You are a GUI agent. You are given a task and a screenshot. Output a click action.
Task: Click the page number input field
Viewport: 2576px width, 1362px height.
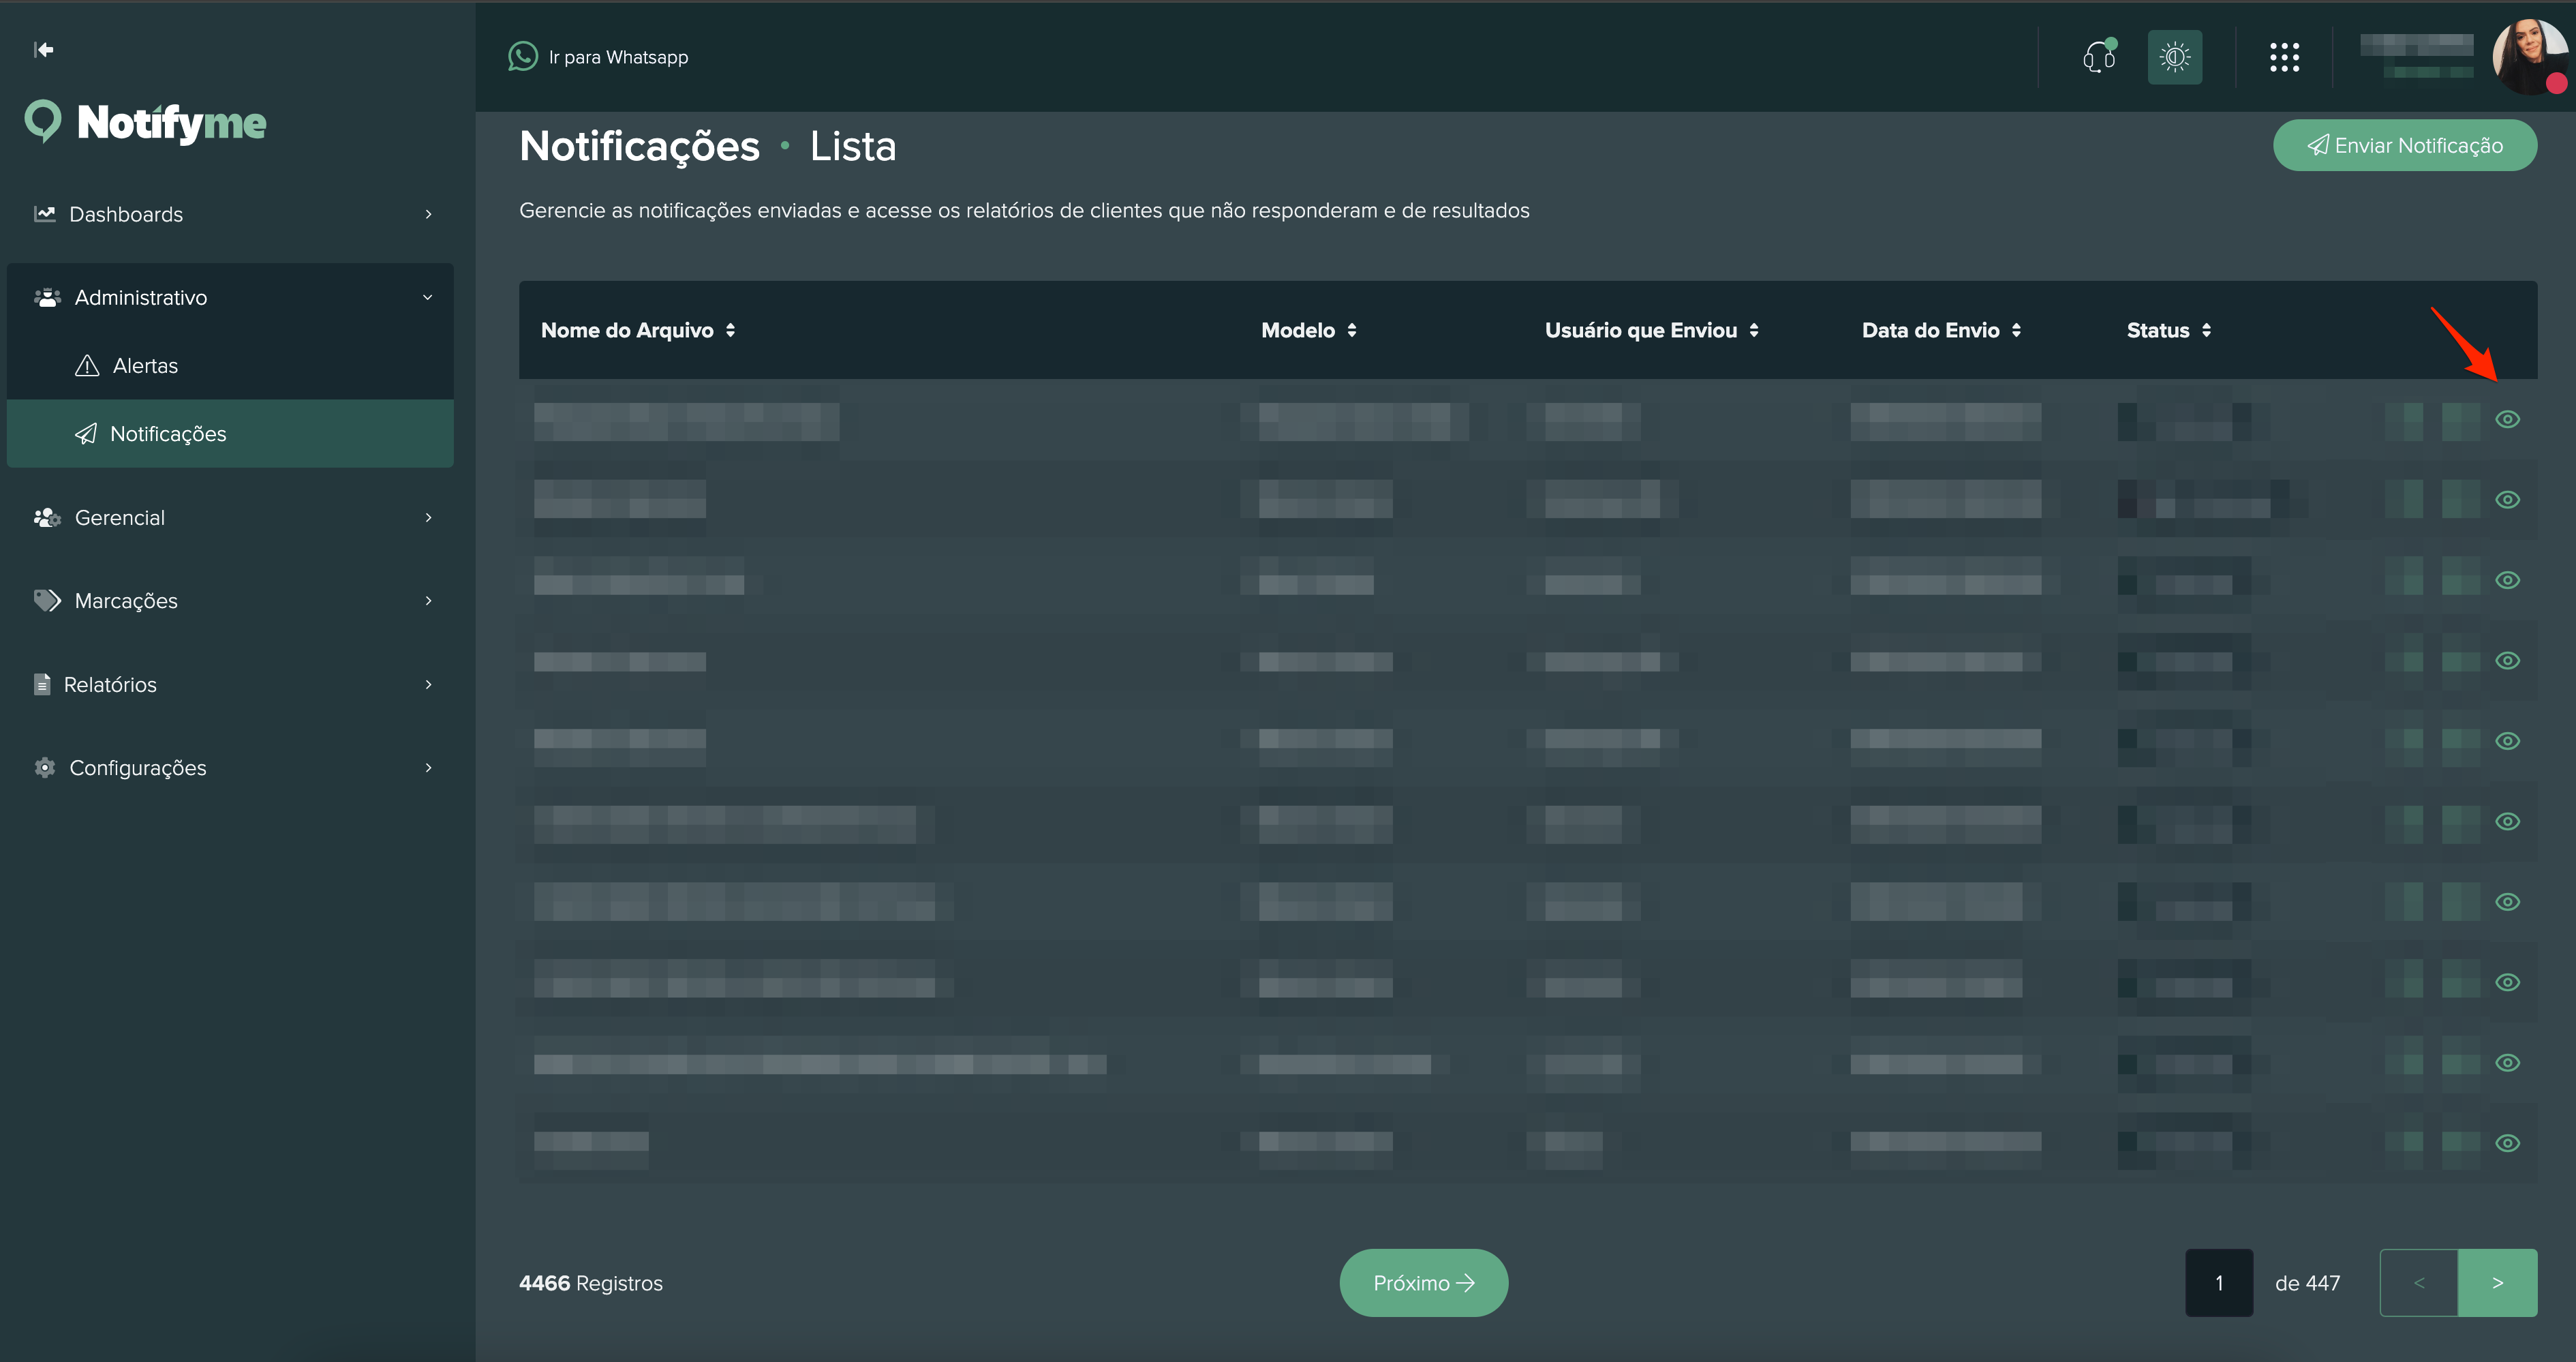pos(2219,1282)
